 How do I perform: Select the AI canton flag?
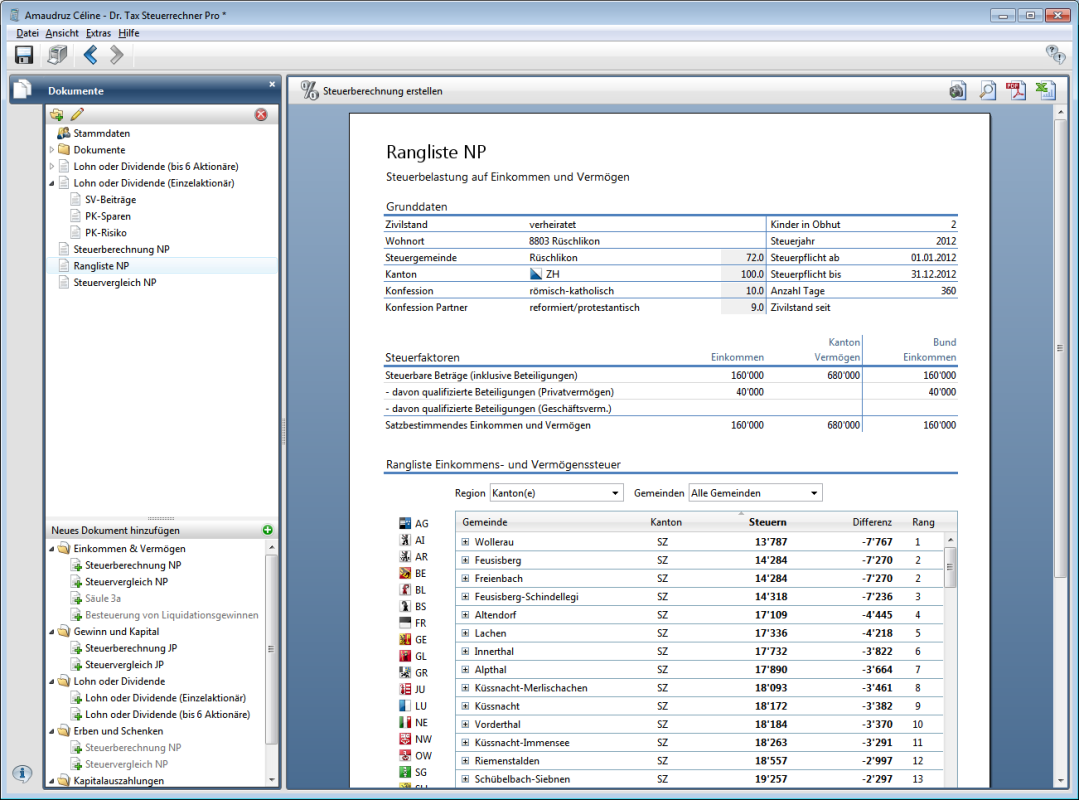coord(405,540)
